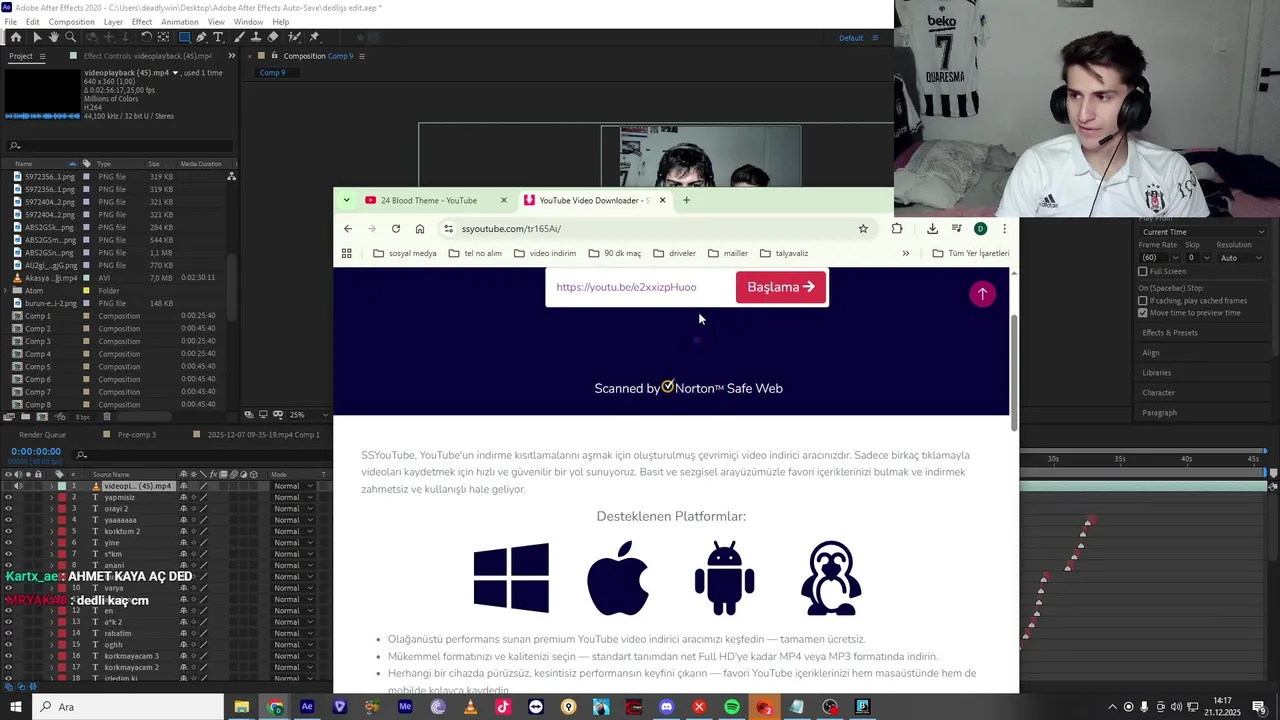Open Adobe Media Encoder from taskbar
Viewport: 1280px width, 720px height.
coord(405,707)
